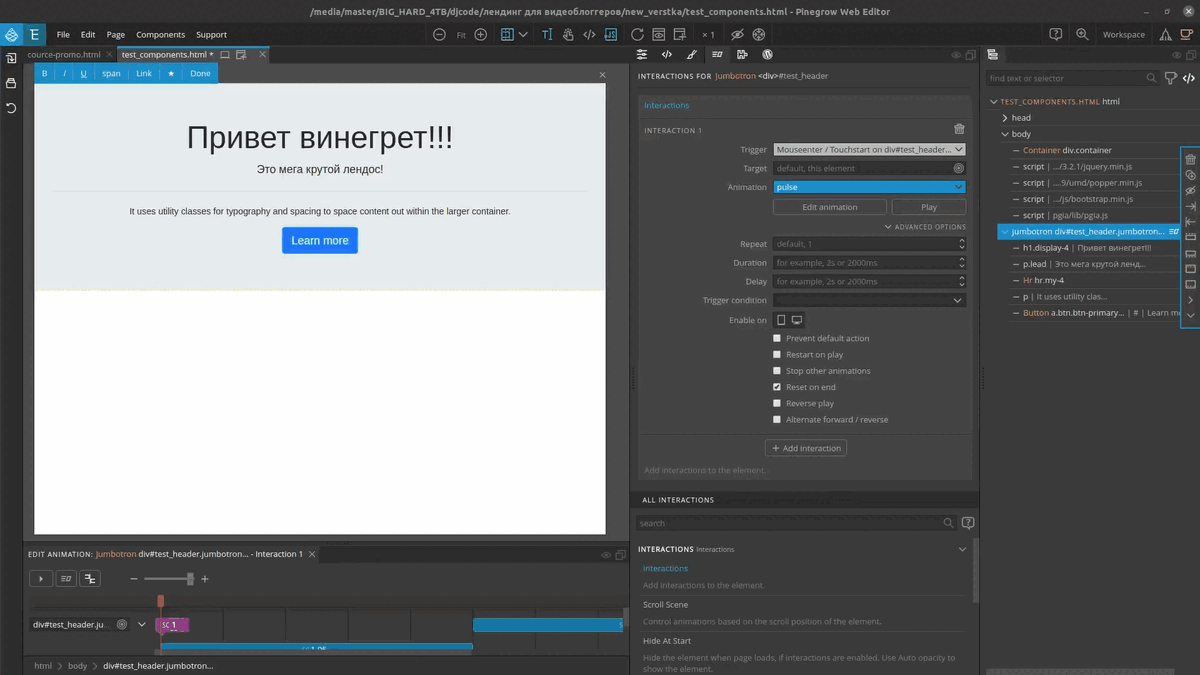The width and height of the screenshot is (1200, 675).
Task: Enable Stop other animations checkbox
Action: pyautogui.click(x=777, y=371)
